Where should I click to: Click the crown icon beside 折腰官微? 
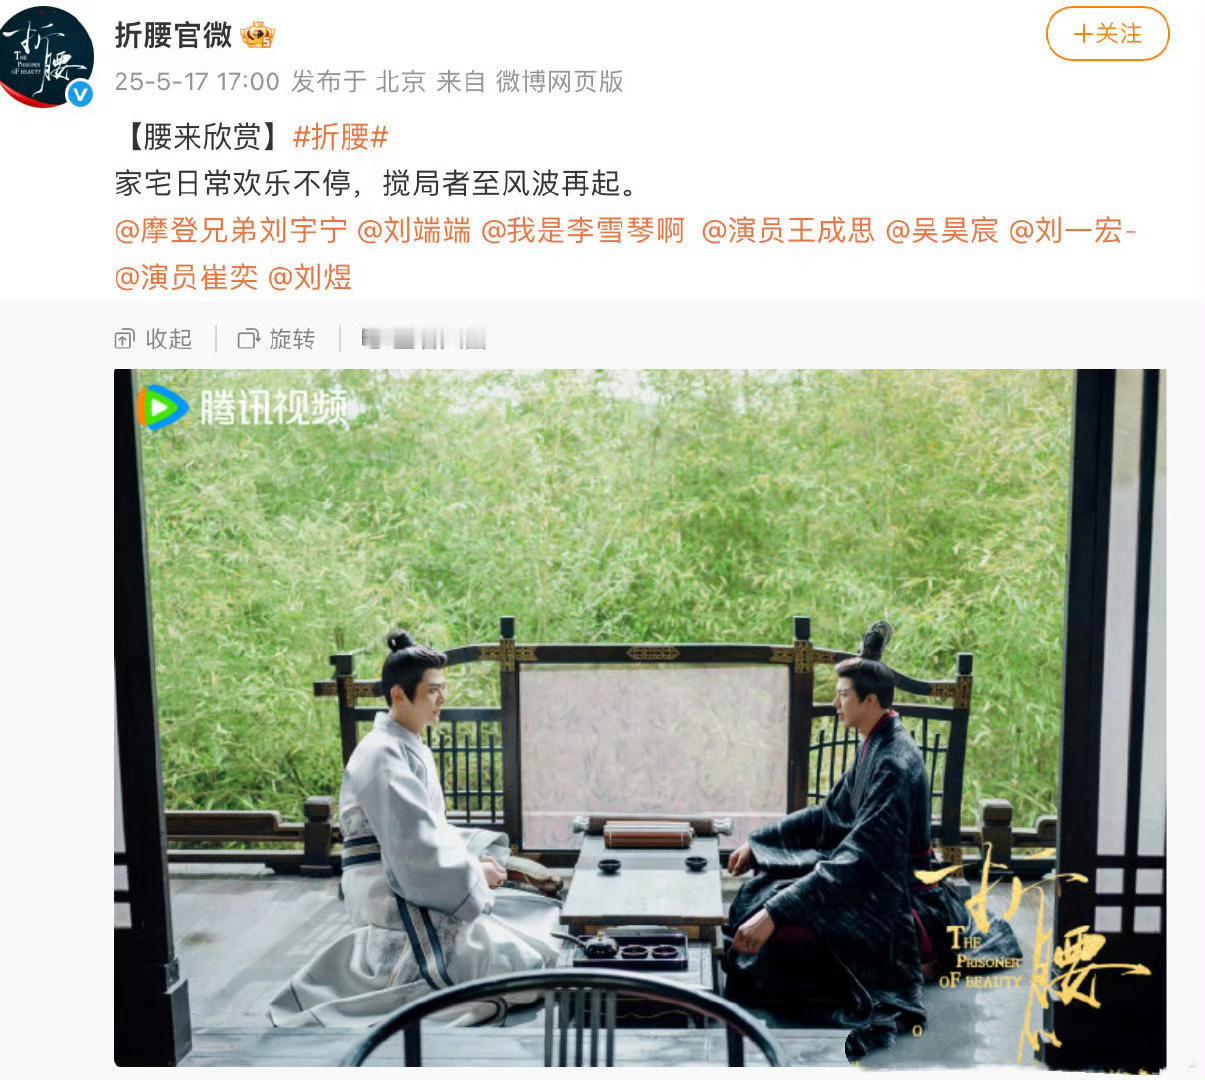click(x=257, y=35)
